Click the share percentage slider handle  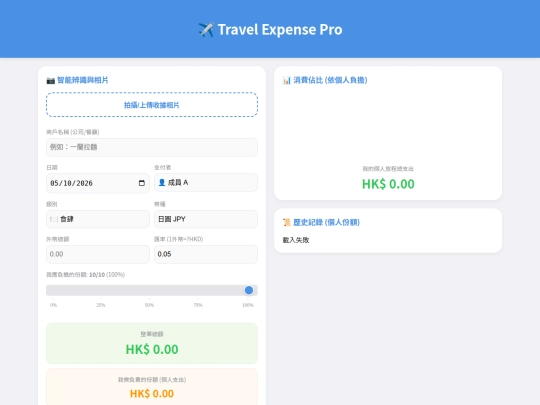click(x=249, y=290)
